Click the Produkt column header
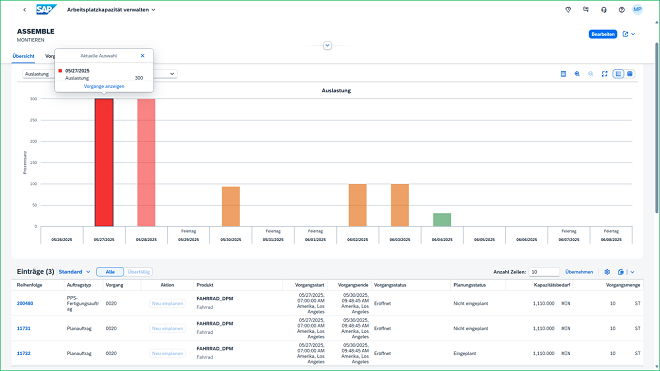This screenshot has height=371, width=660. pos(205,285)
